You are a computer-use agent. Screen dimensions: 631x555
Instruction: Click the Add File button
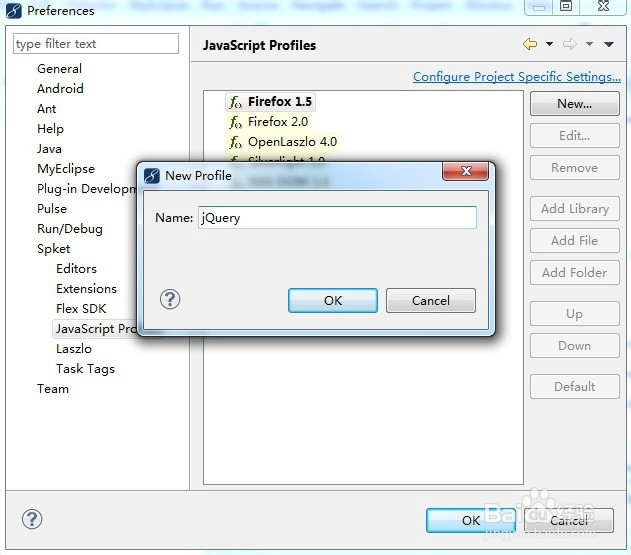click(x=575, y=240)
